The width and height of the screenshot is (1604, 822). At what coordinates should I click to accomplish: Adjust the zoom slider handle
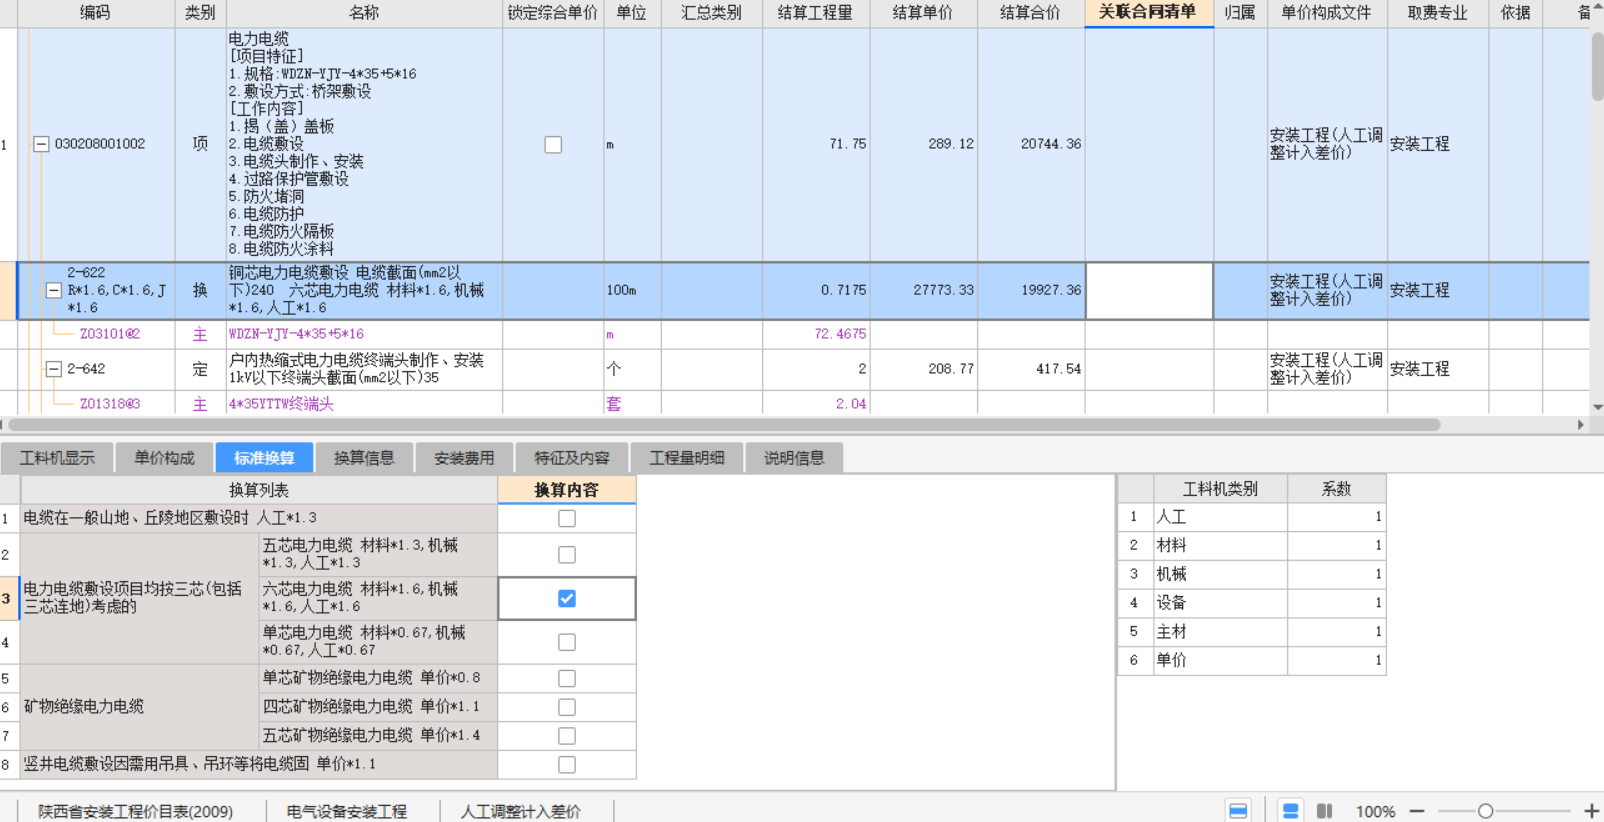(x=1486, y=811)
